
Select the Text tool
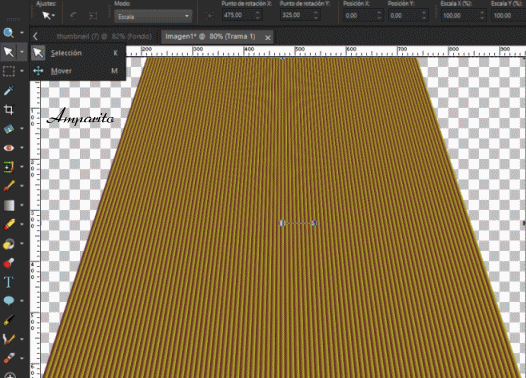click(9, 282)
